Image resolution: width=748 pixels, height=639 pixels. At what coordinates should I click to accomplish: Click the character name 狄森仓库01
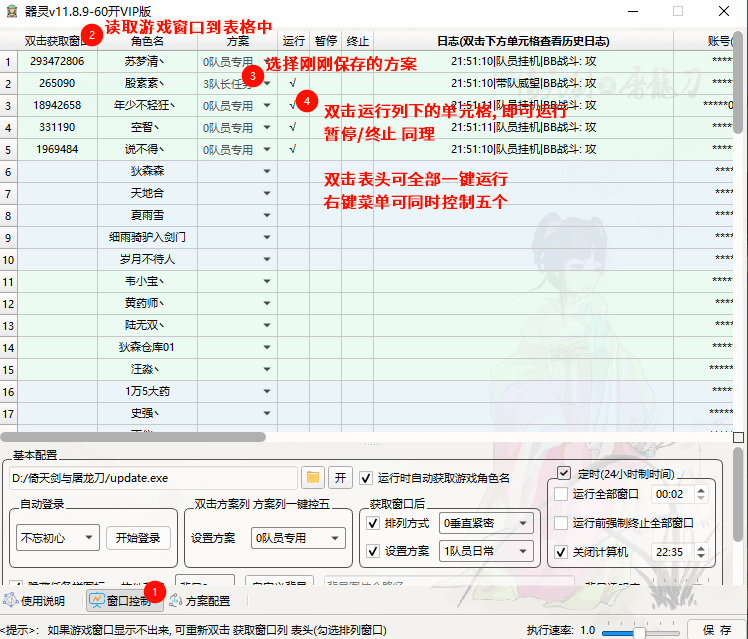pyautogui.click(x=147, y=347)
